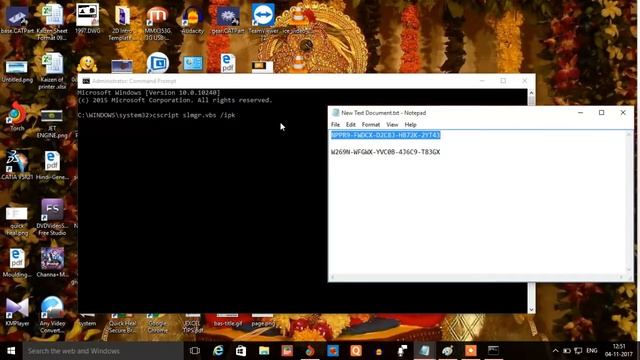This screenshot has height=360, width=640.
Task: Click the W269N-WFGWX product key line
Action: tap(386, 152)
